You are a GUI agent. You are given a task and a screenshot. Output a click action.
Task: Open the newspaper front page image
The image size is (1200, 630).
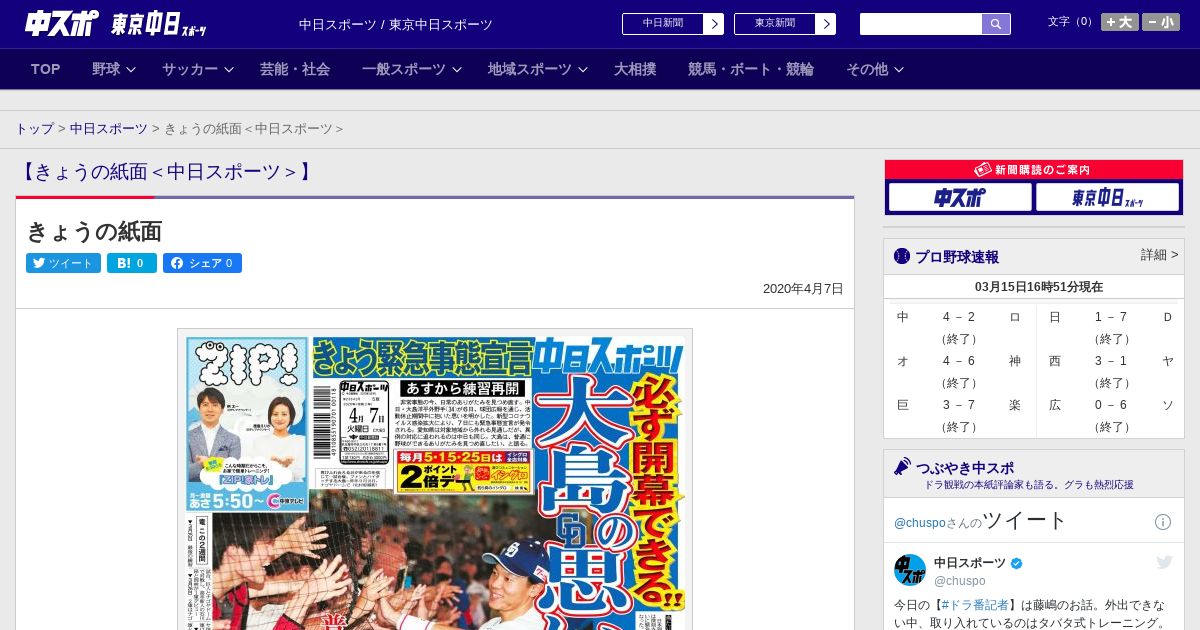435,479
